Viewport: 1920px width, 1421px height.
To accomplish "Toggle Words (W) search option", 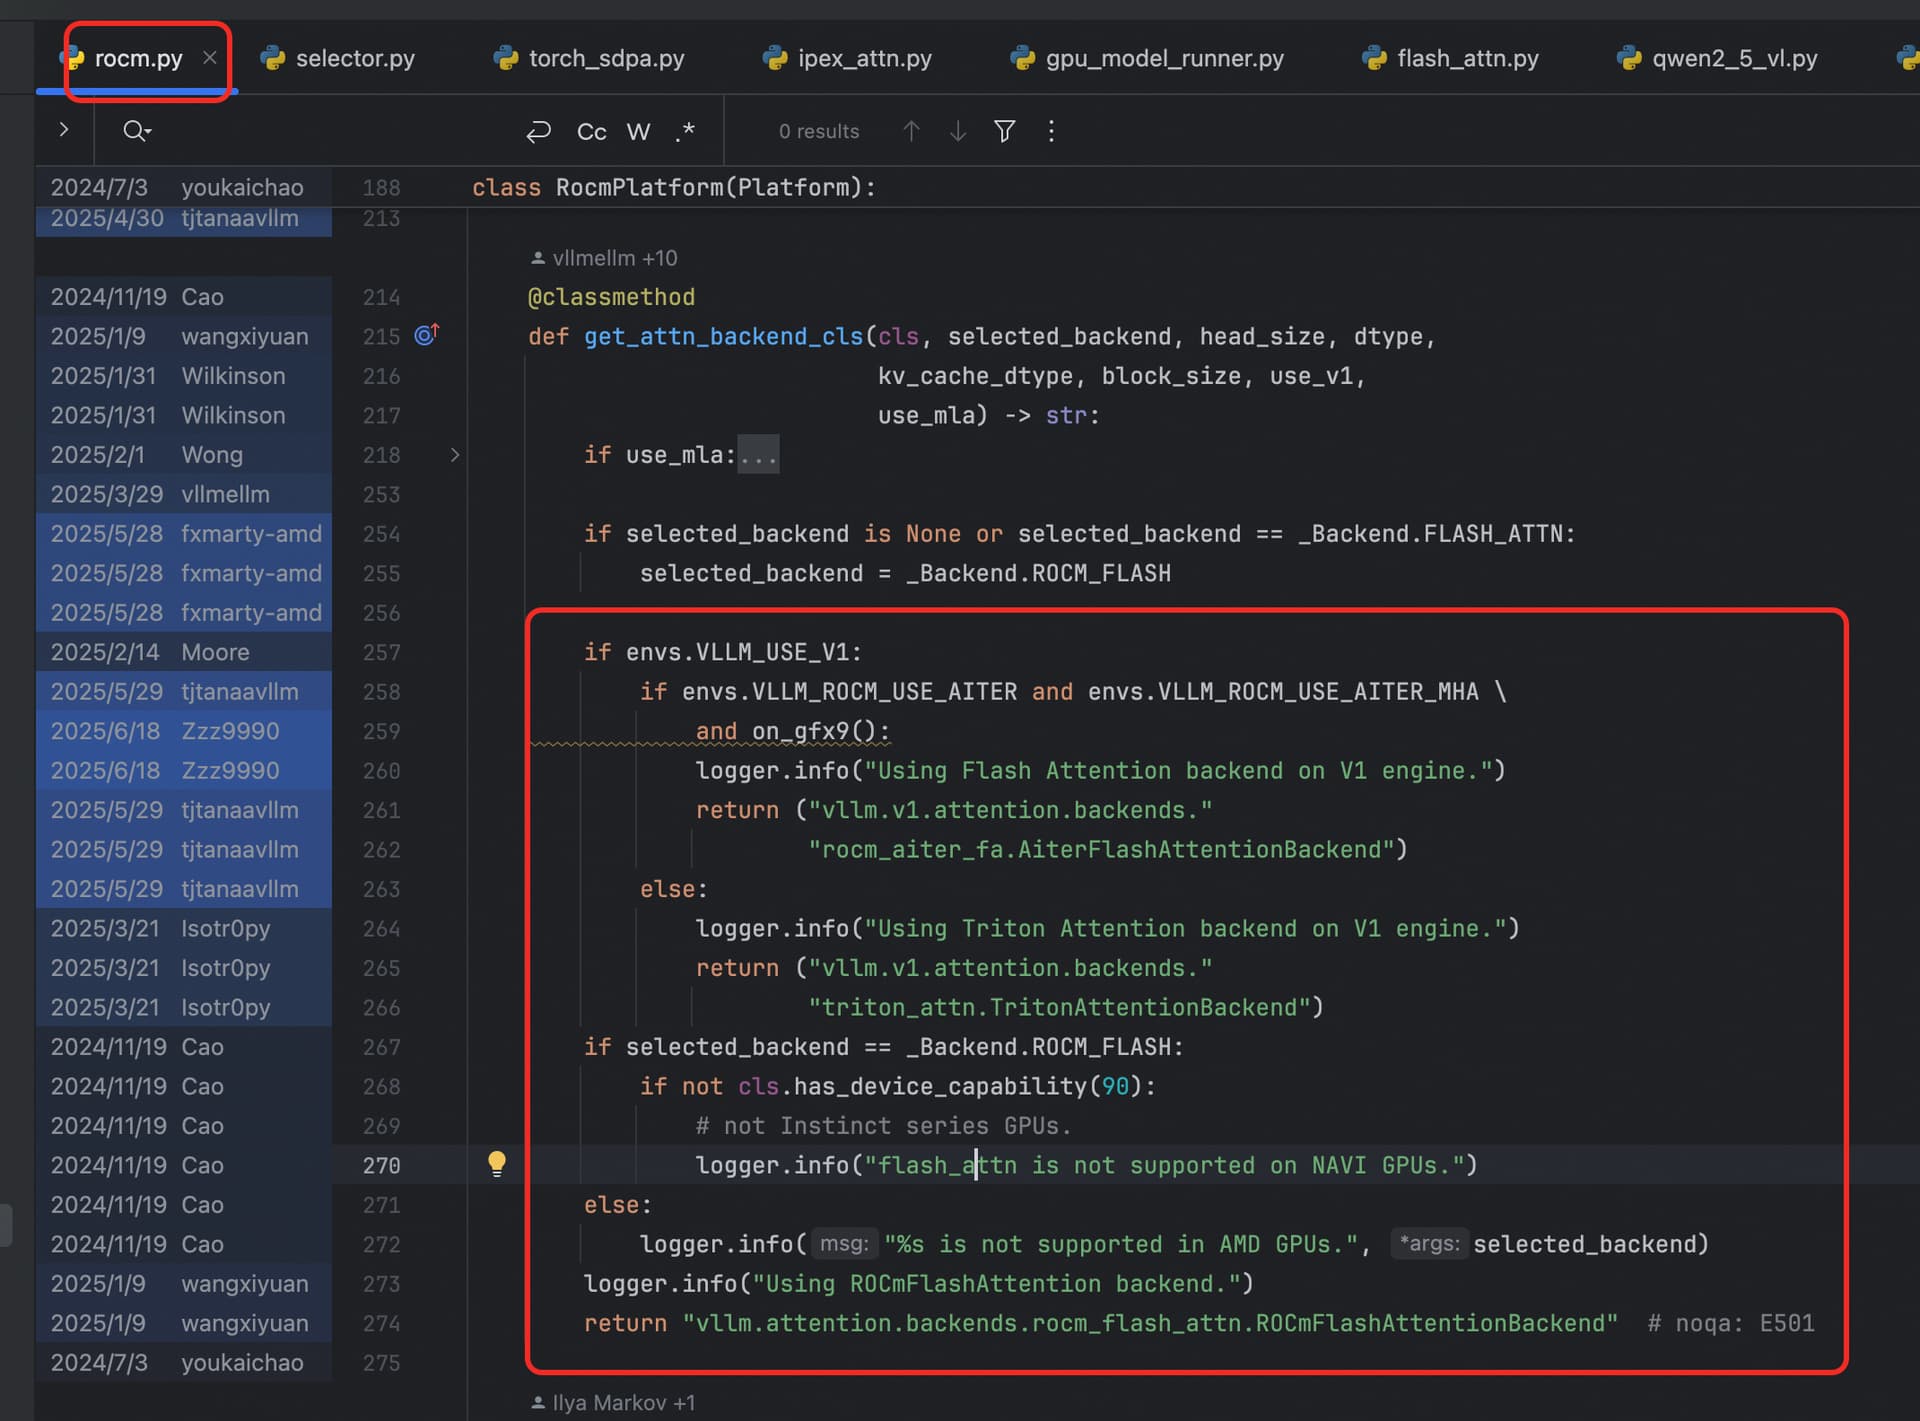I will [638, 131].
